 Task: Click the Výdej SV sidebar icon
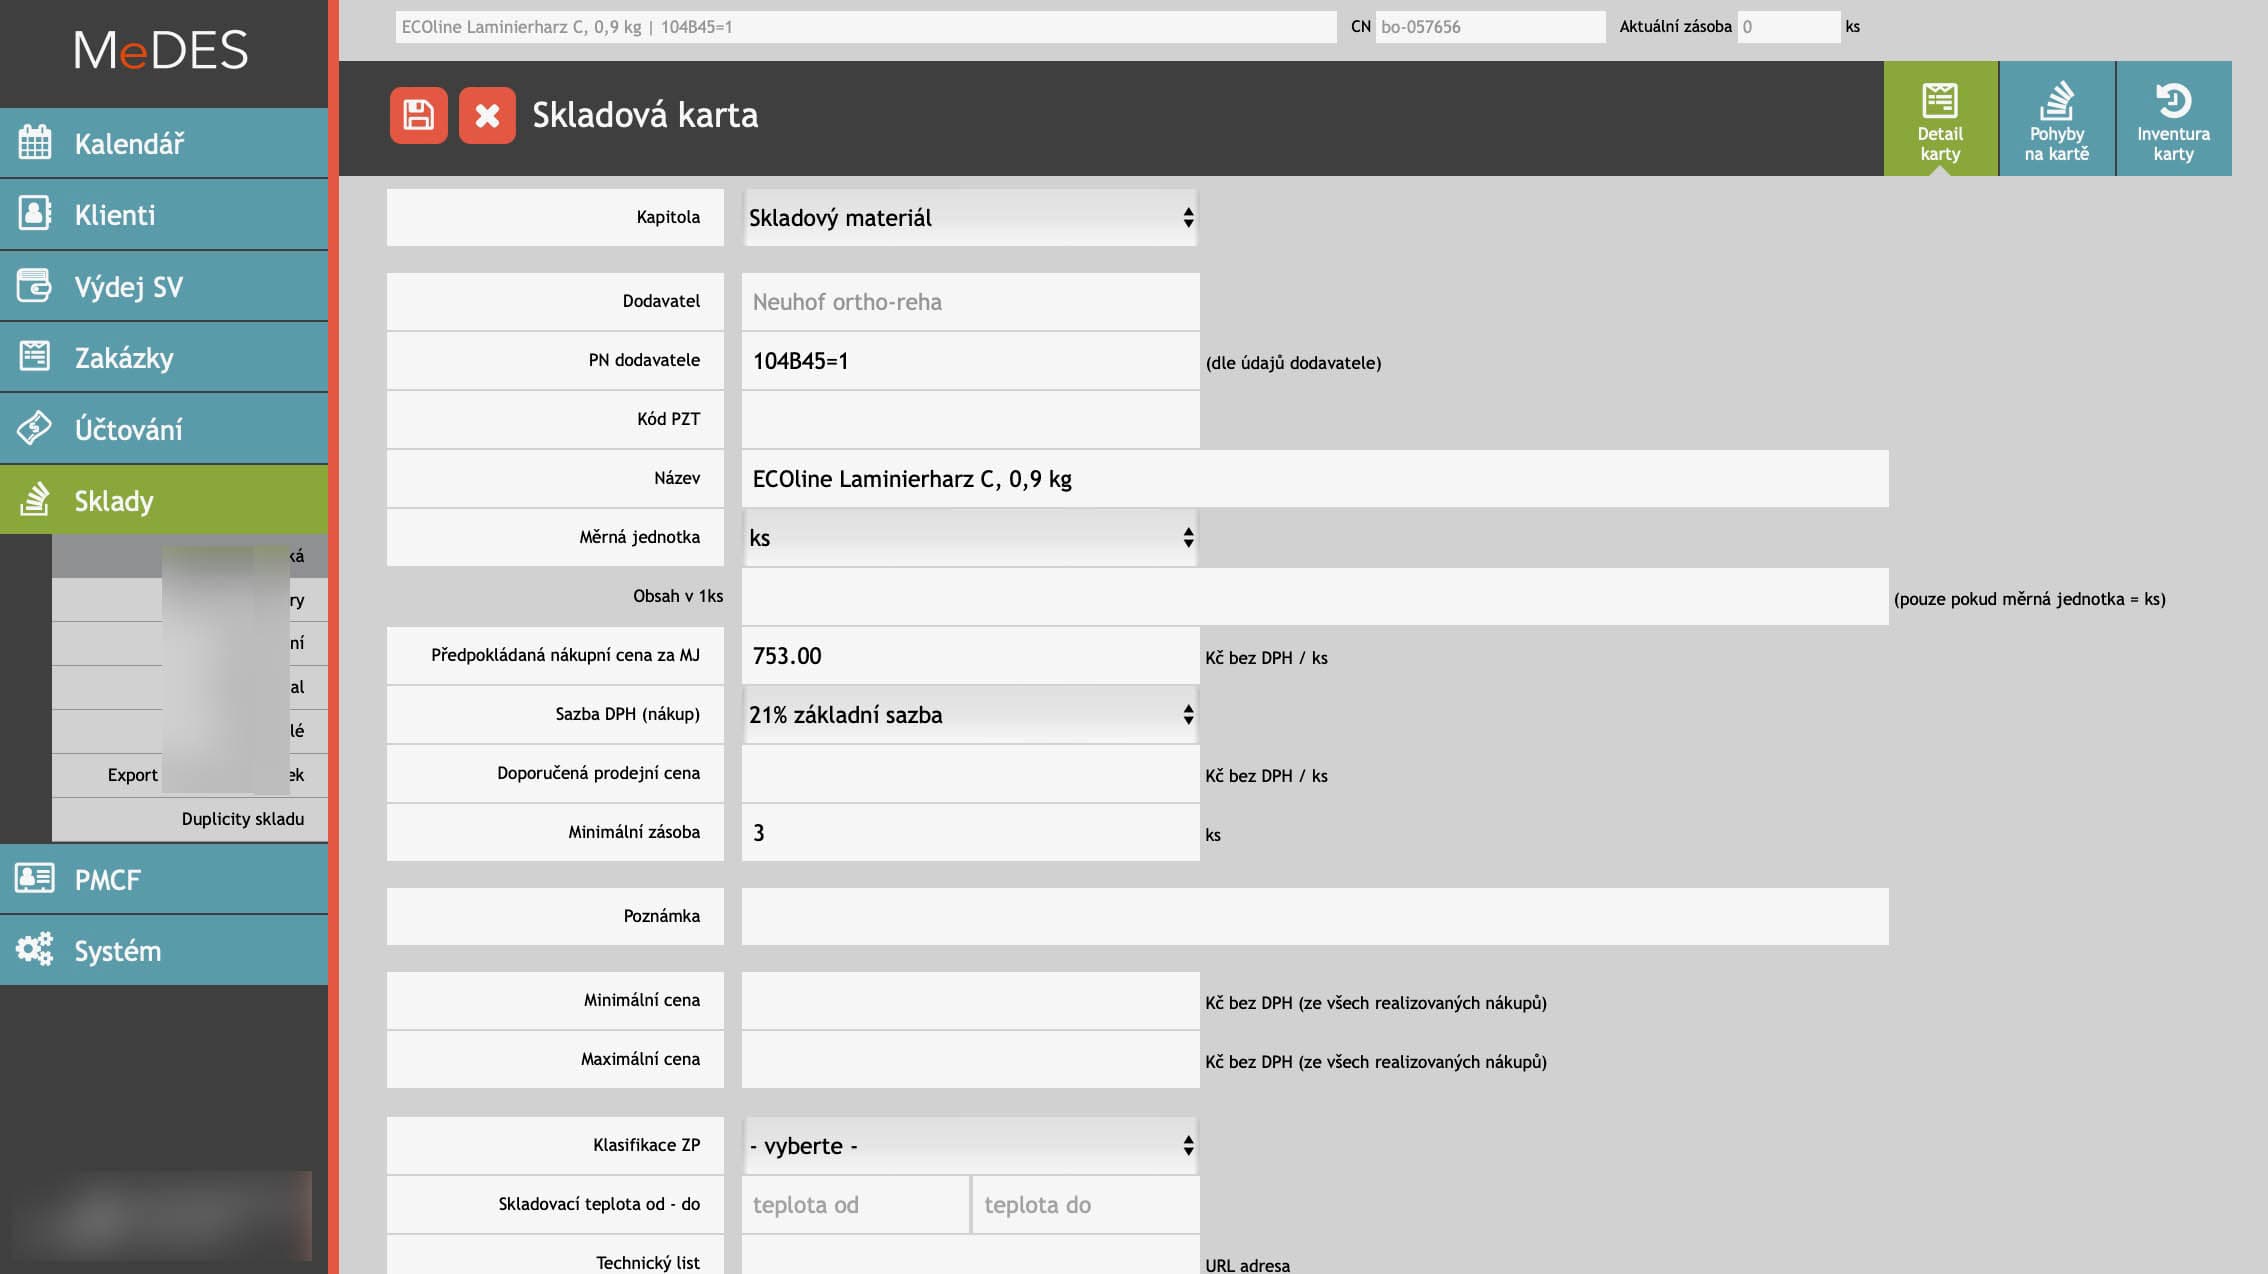[x=35, y=286]
